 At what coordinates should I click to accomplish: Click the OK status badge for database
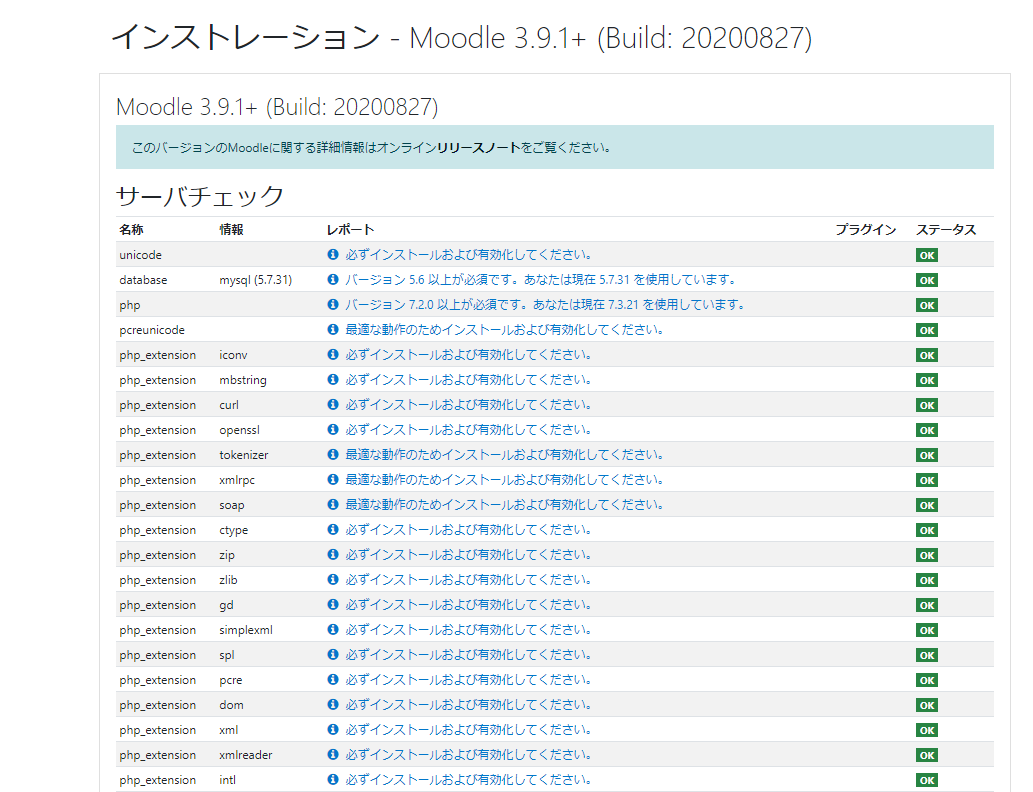click(926, 281)
